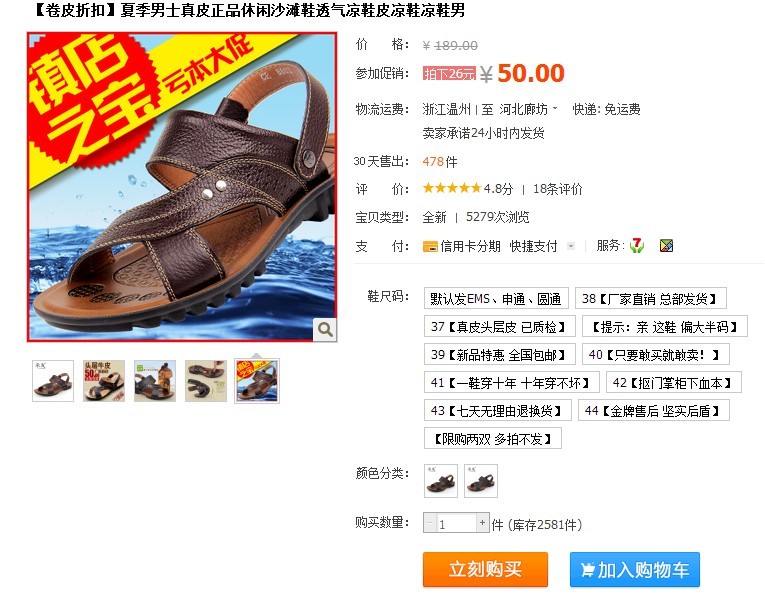The height and width of the screenshot is (599, 765).
Task: Click the magnifier zoom icon on product image
Action: click(x=324, y=329)
